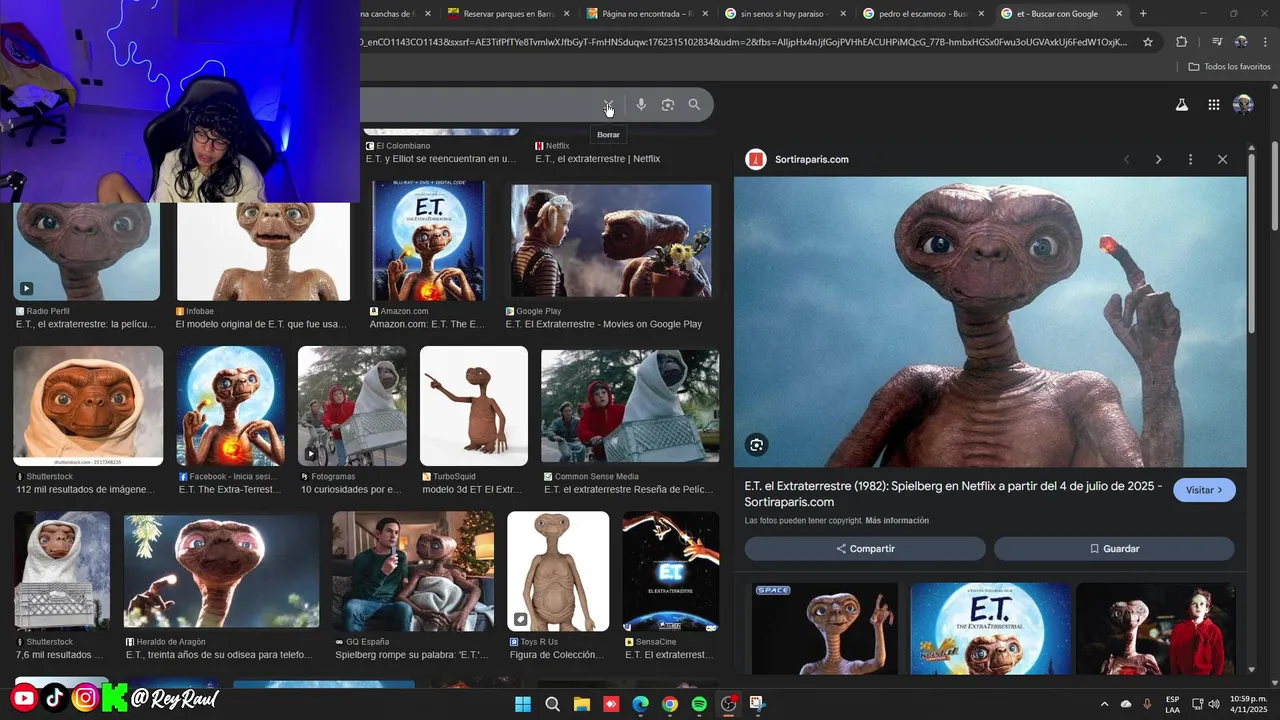Switch to 'sin senos si hay paraíso' tab
The height and width of the screenshot is (720, 1280).
pyautogui.click(x=784, y=14)
